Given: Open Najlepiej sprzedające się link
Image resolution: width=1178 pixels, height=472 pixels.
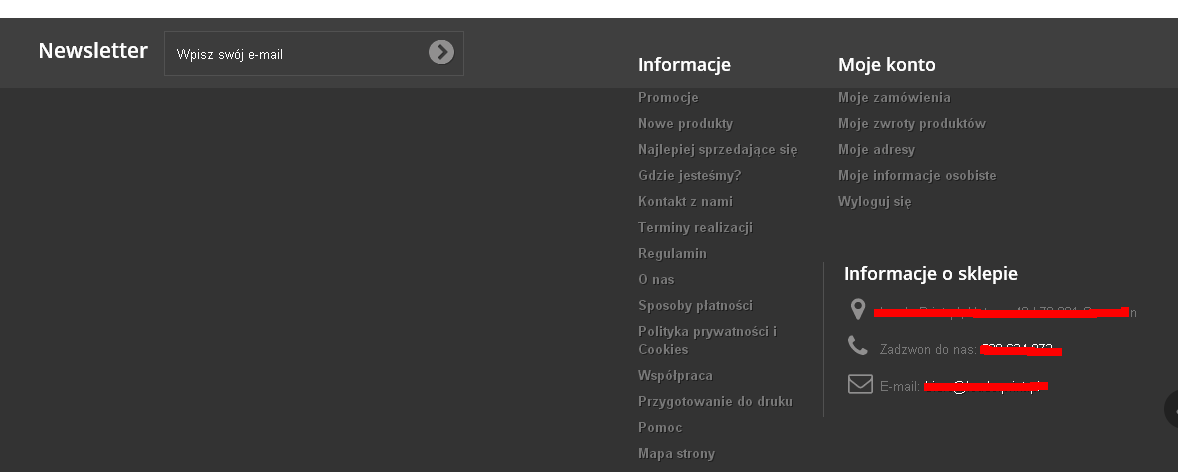Looking at the screenshot, I should (x=717, y=150).
